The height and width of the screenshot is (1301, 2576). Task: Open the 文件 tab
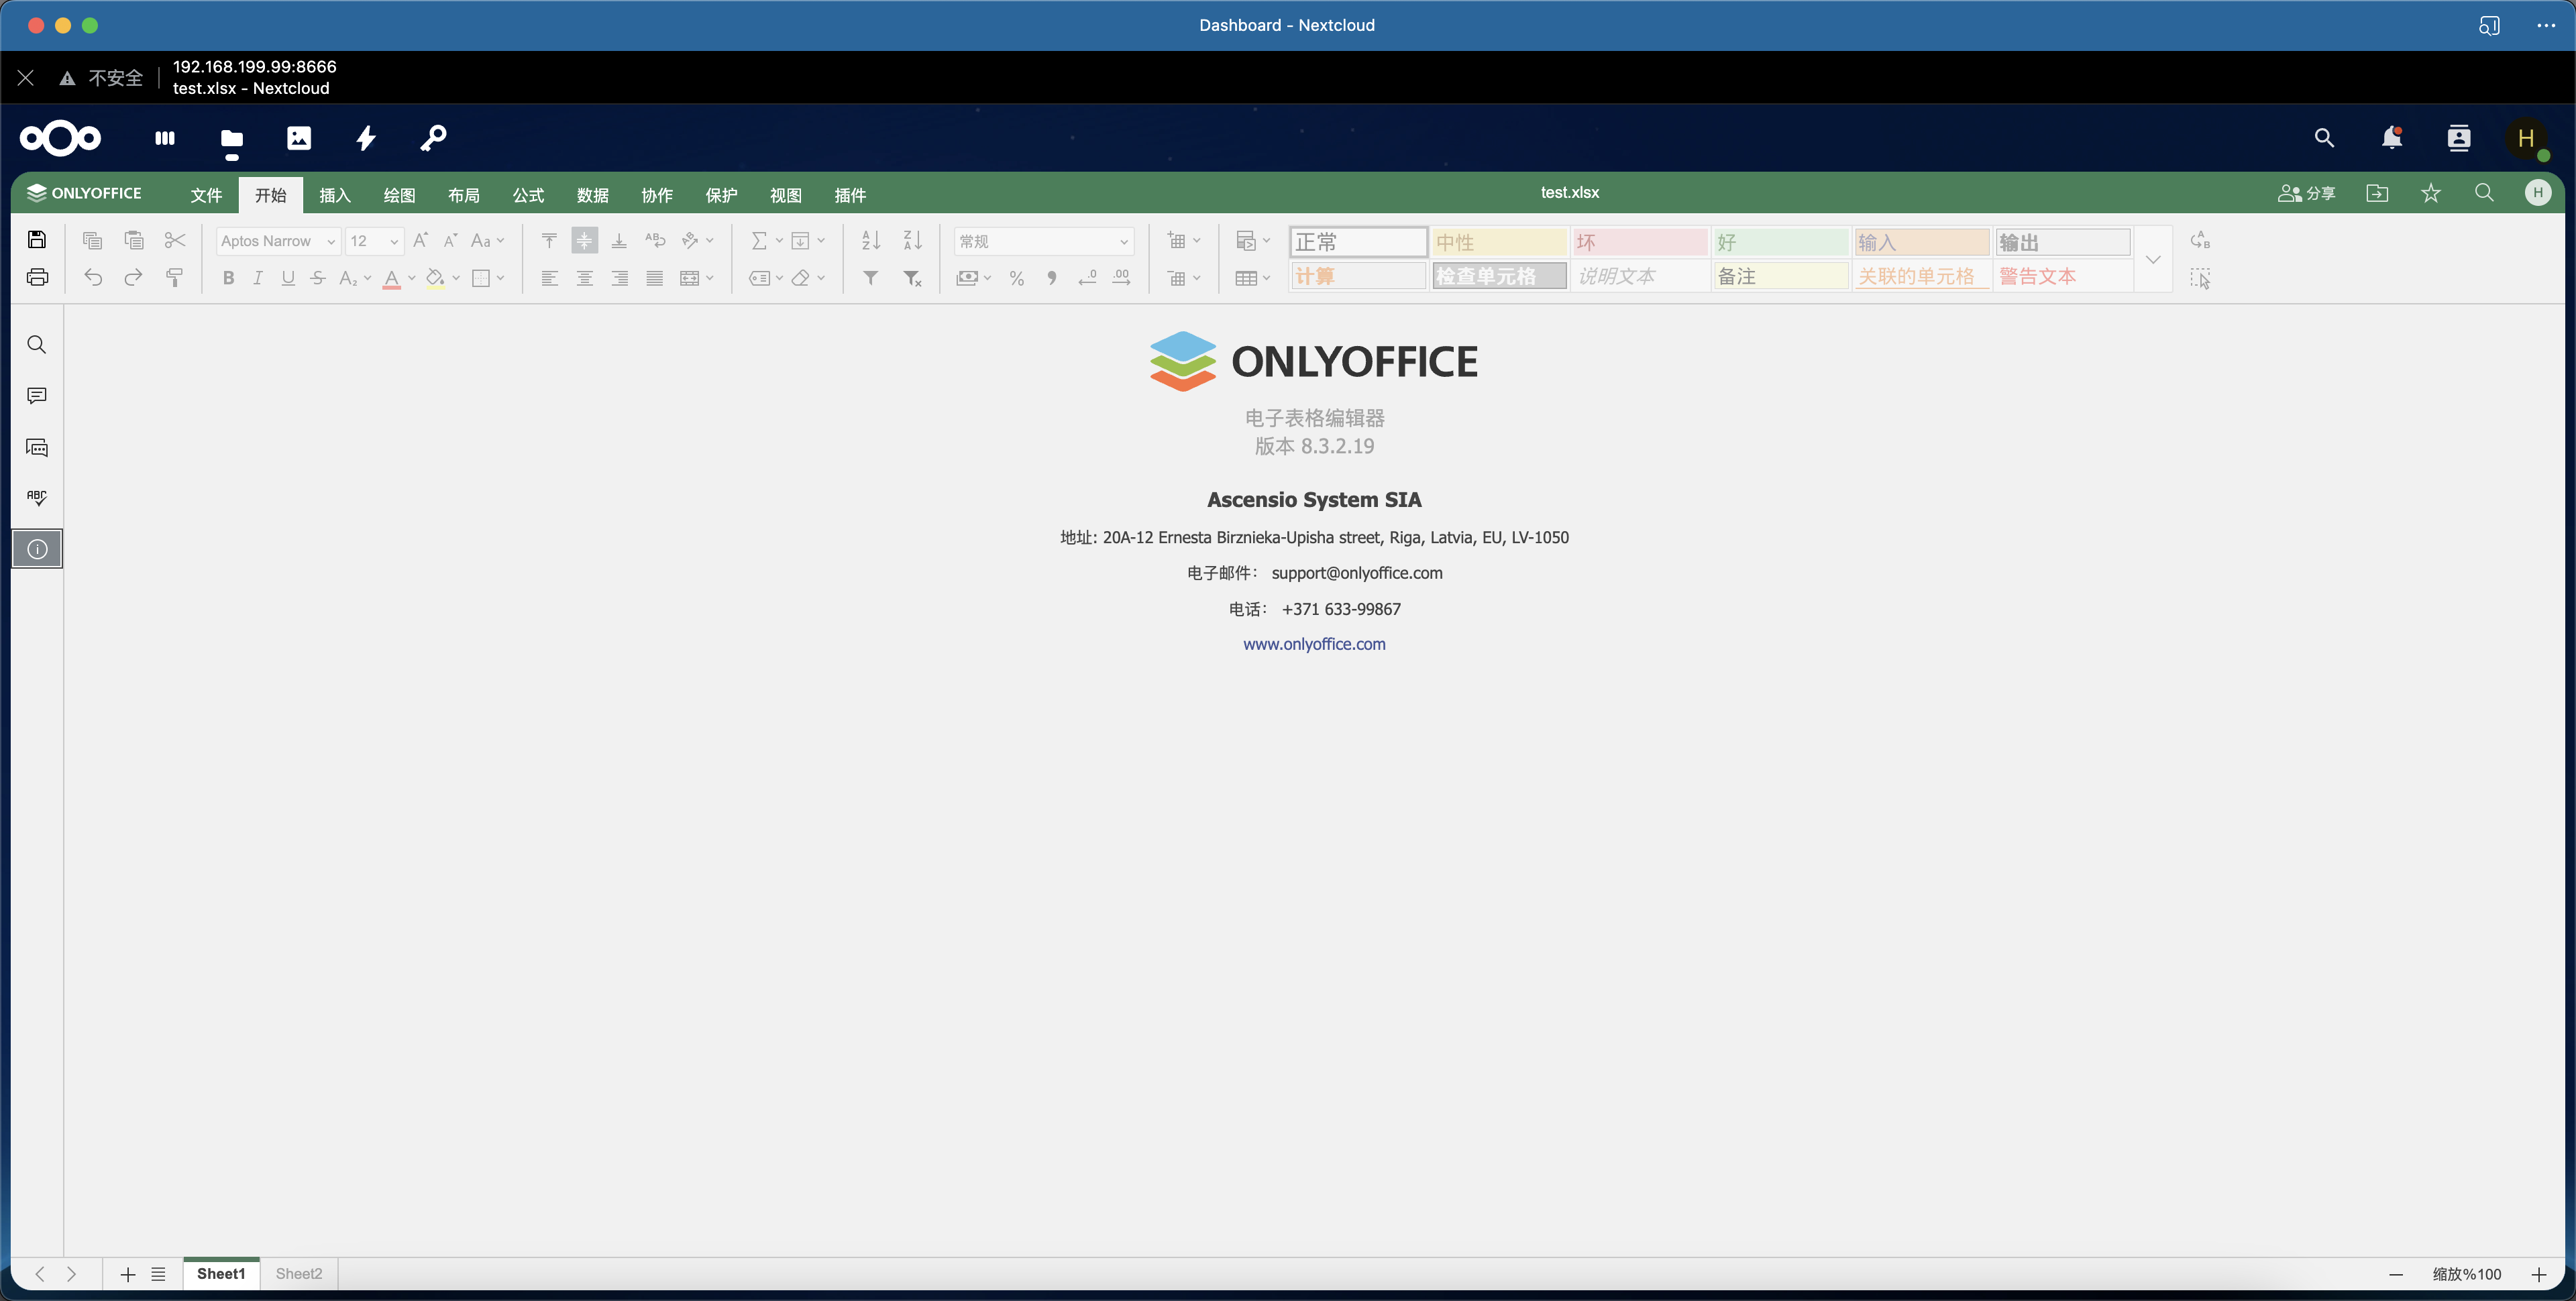206,195
